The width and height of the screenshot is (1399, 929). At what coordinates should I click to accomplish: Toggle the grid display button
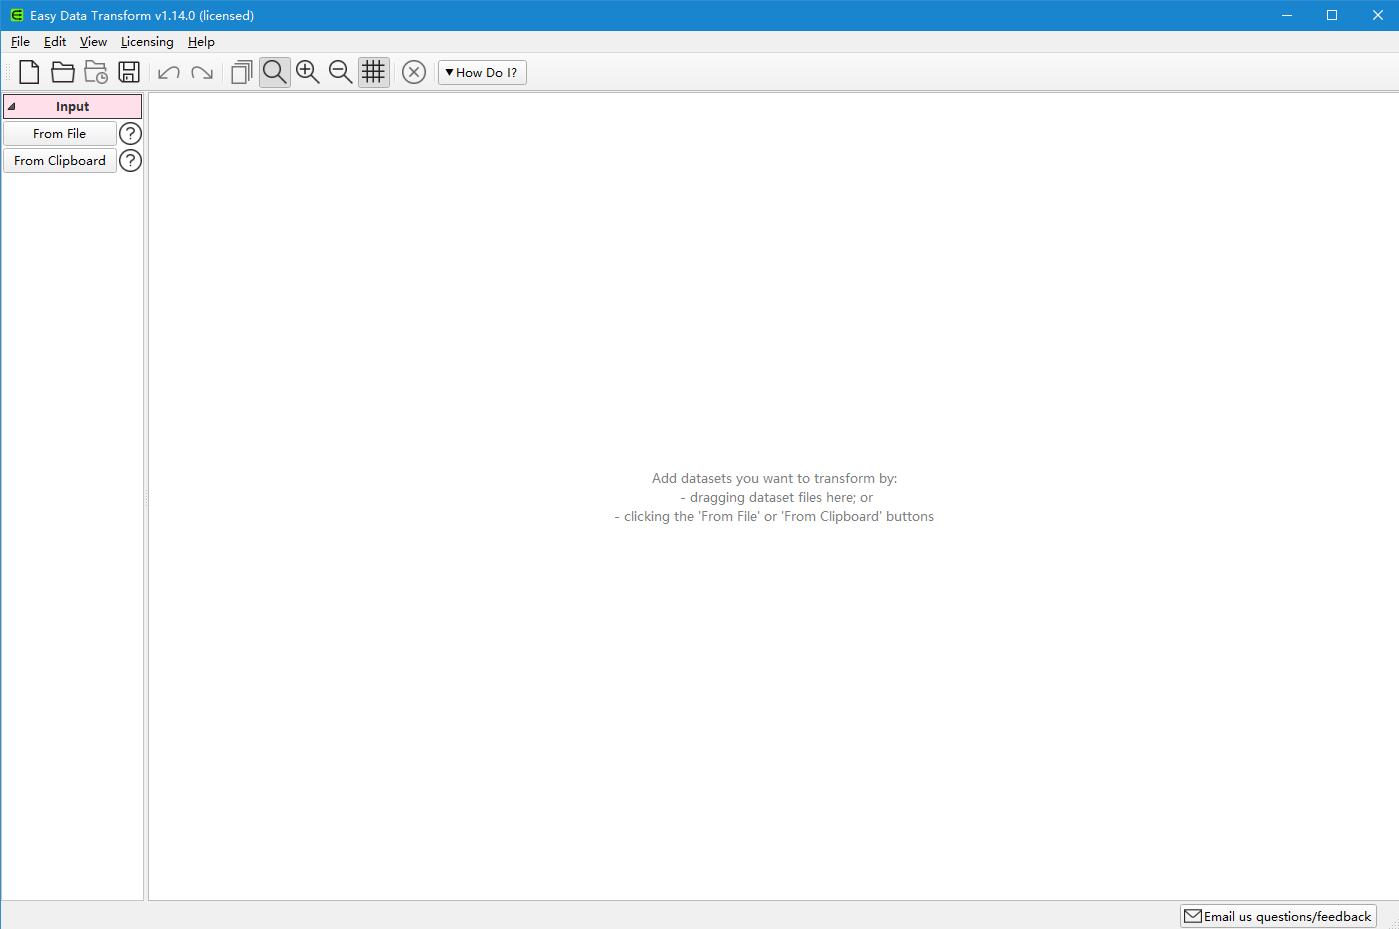point(373,72)
